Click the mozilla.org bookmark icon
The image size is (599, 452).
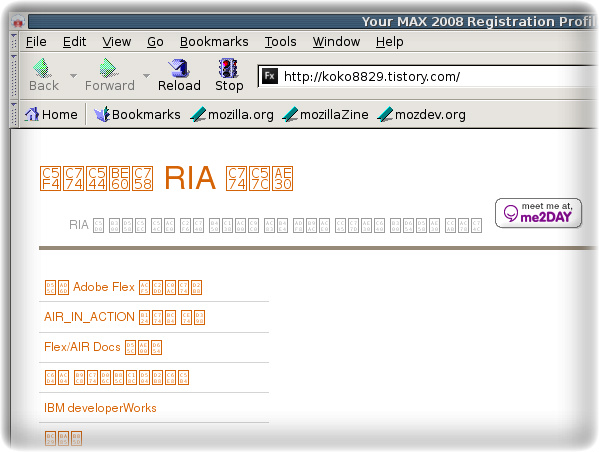[198, 114]
